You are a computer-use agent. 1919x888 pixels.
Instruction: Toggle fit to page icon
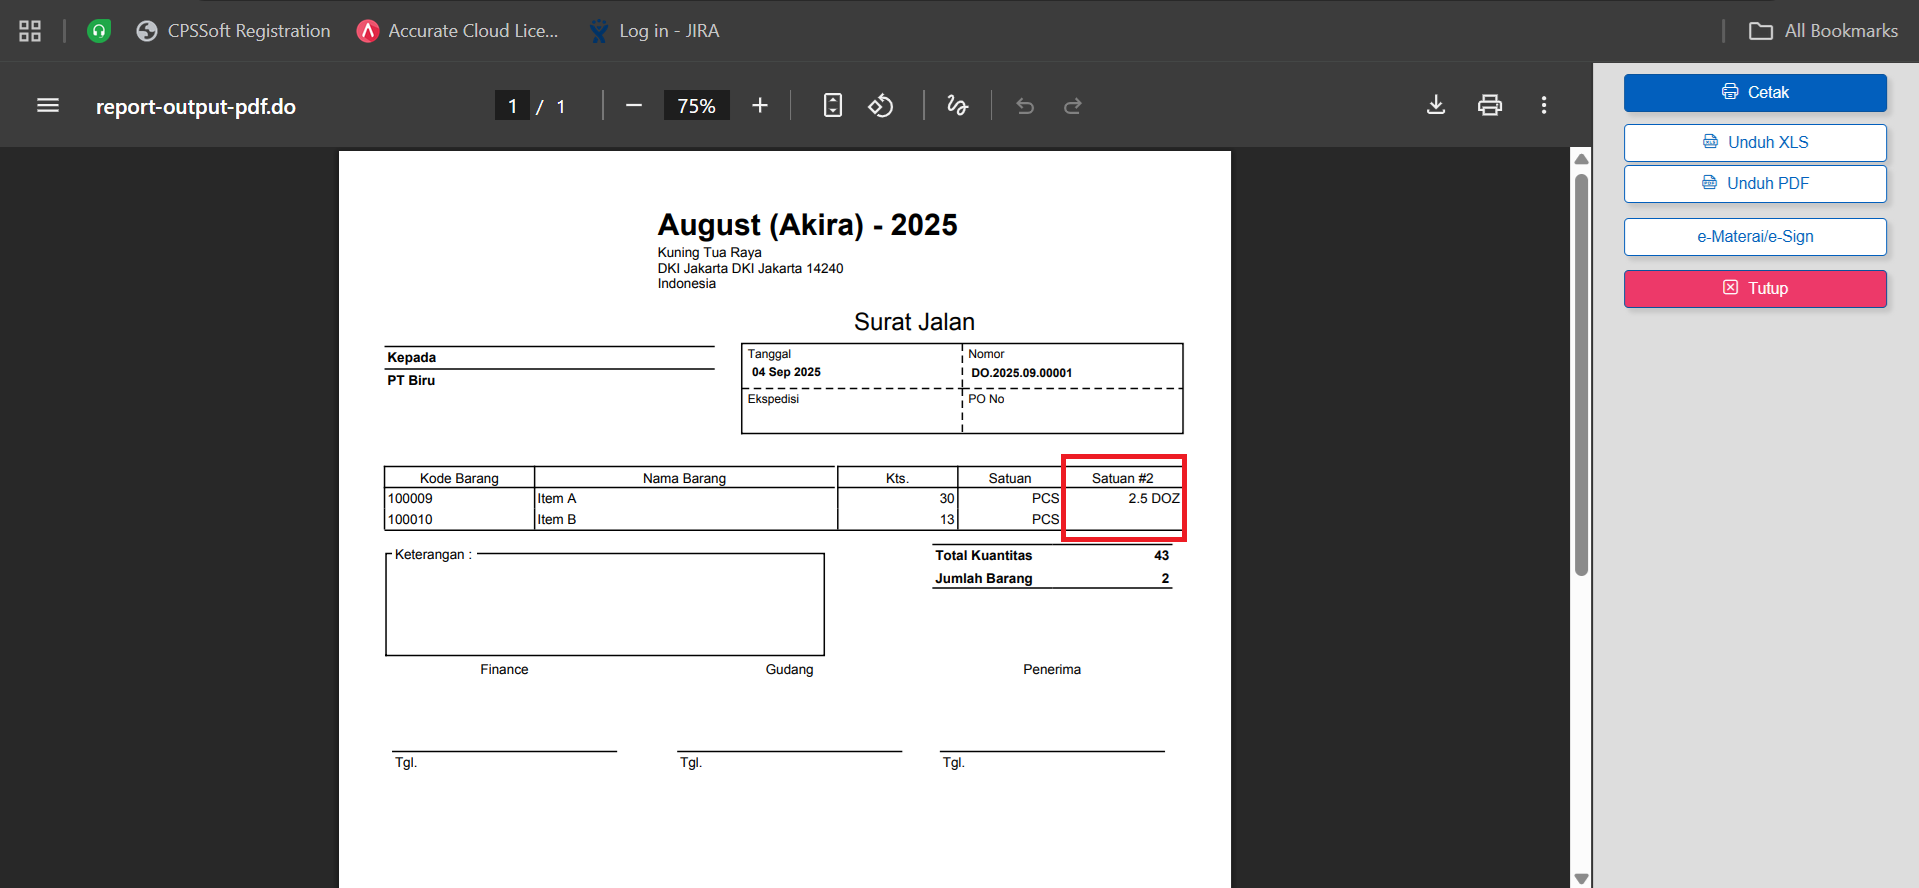pyautogui.click(x=832, y=106)
